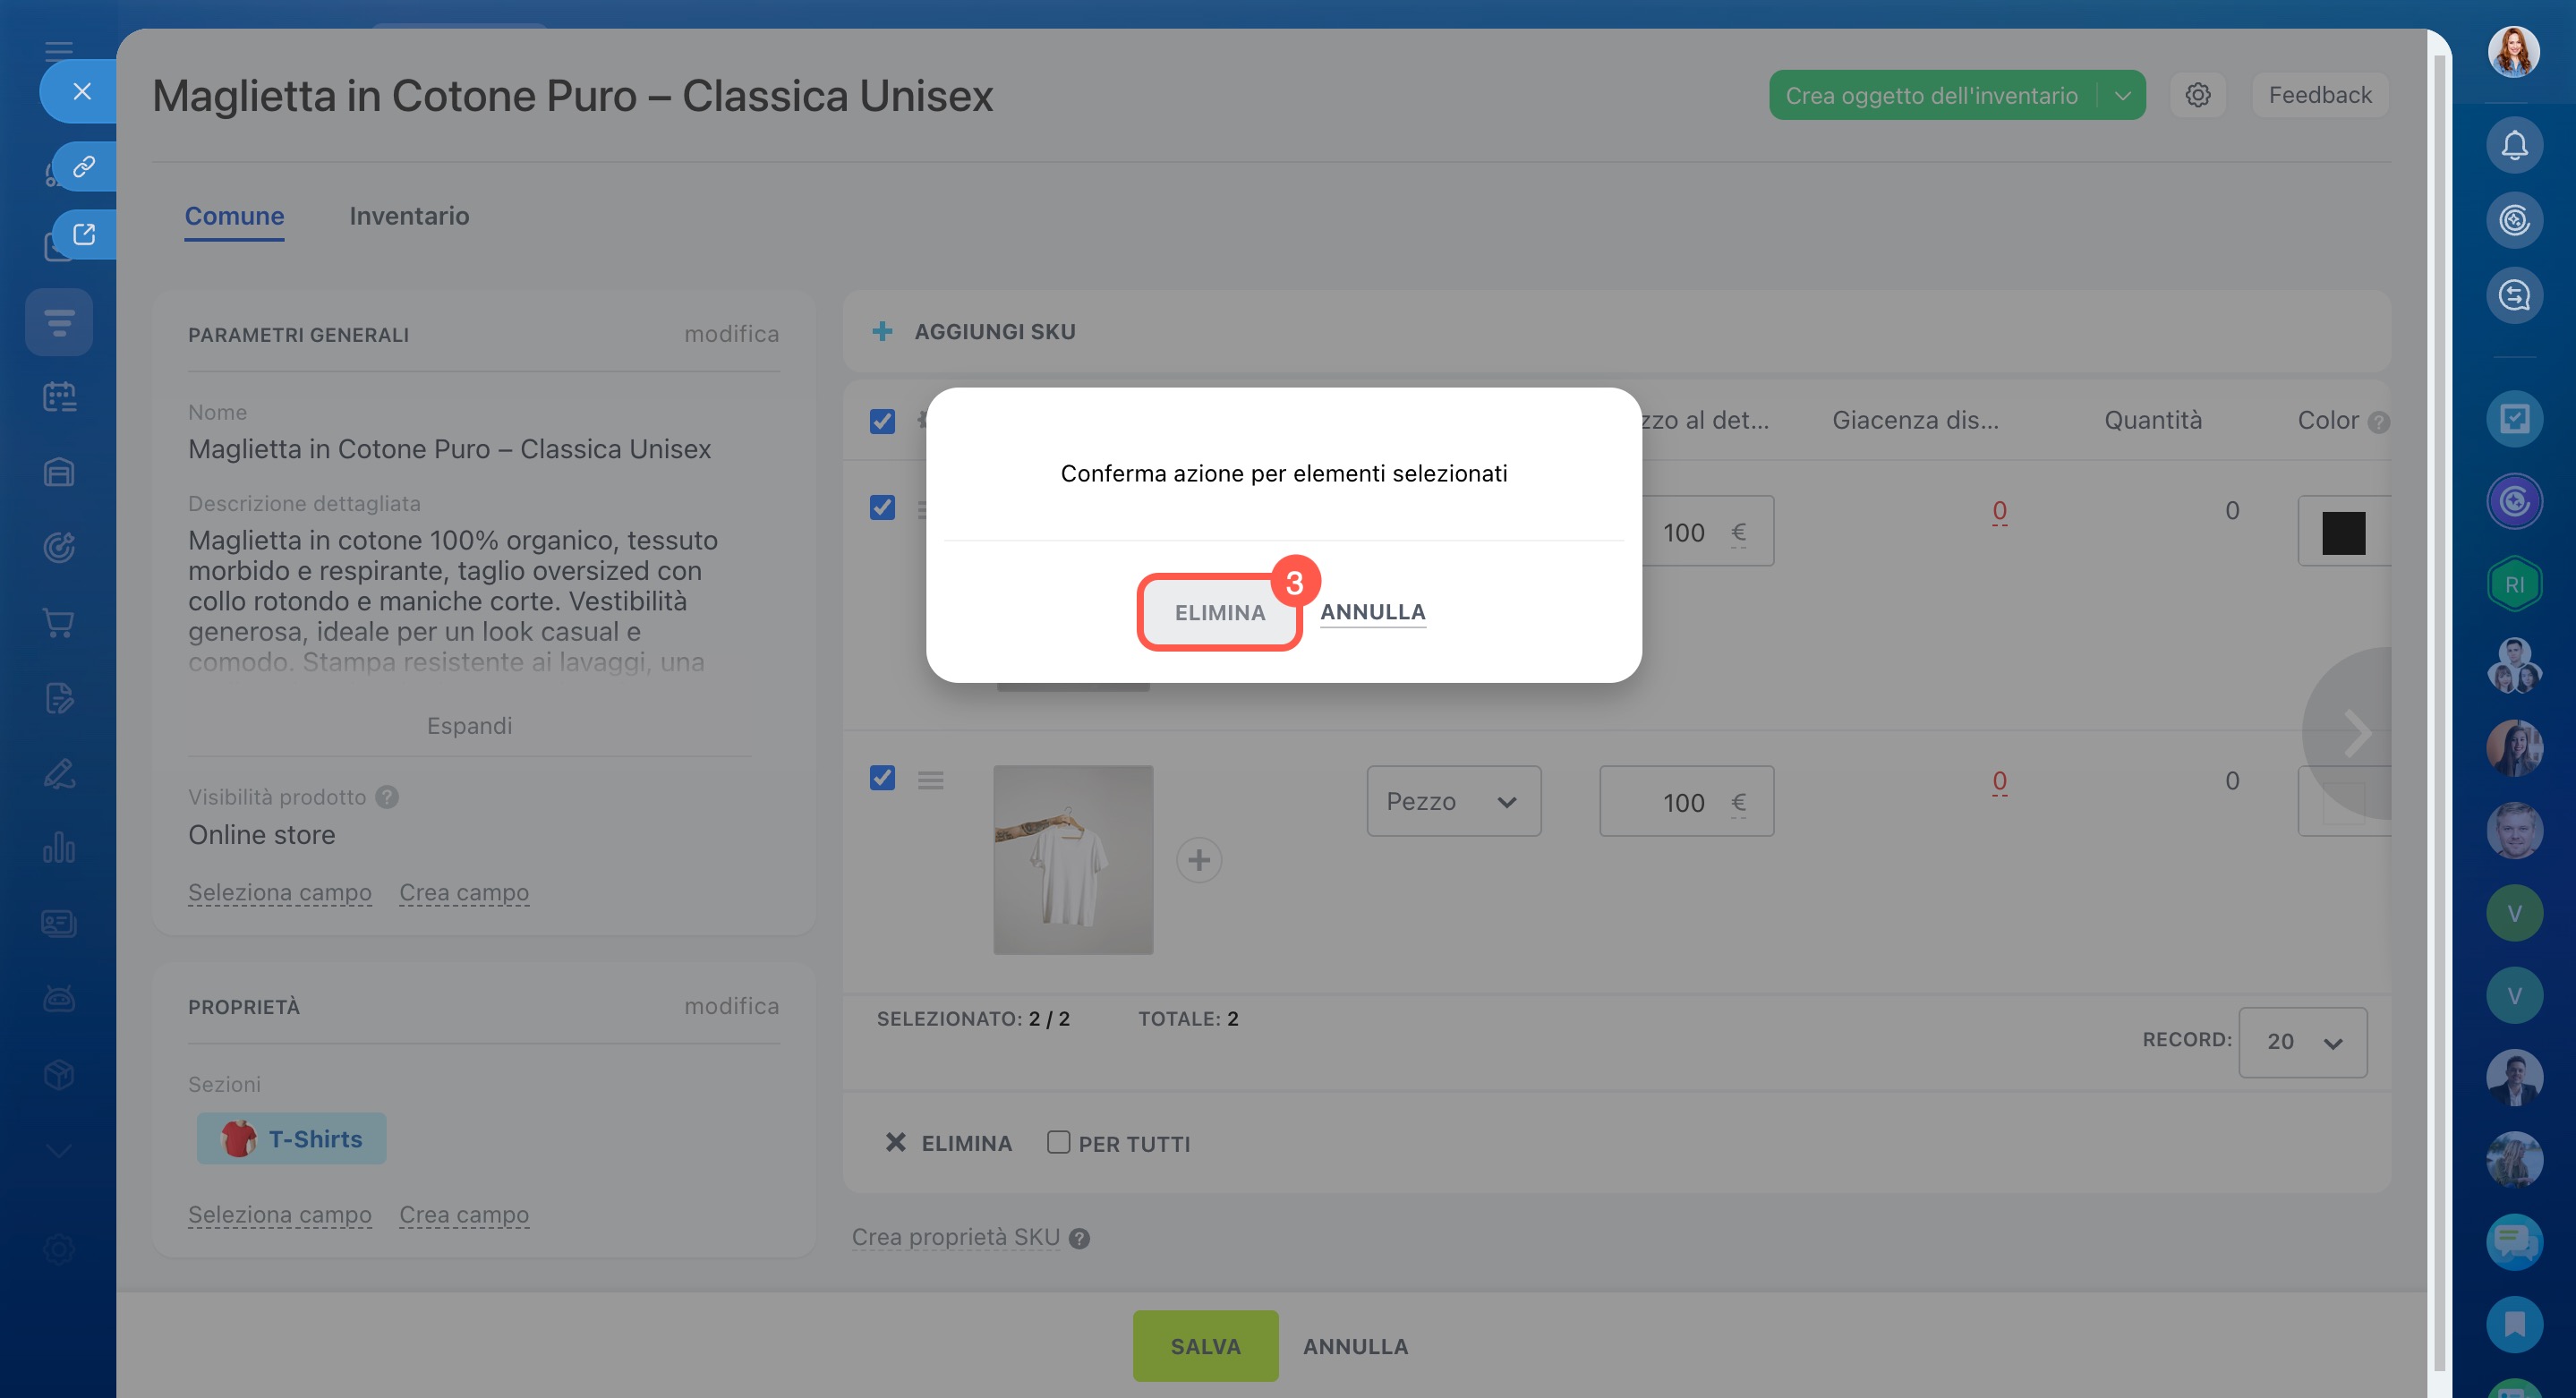Click the shopping cart sidebar icon
This screenshot has height=1398, width=2576.
[x=59, y=623]
